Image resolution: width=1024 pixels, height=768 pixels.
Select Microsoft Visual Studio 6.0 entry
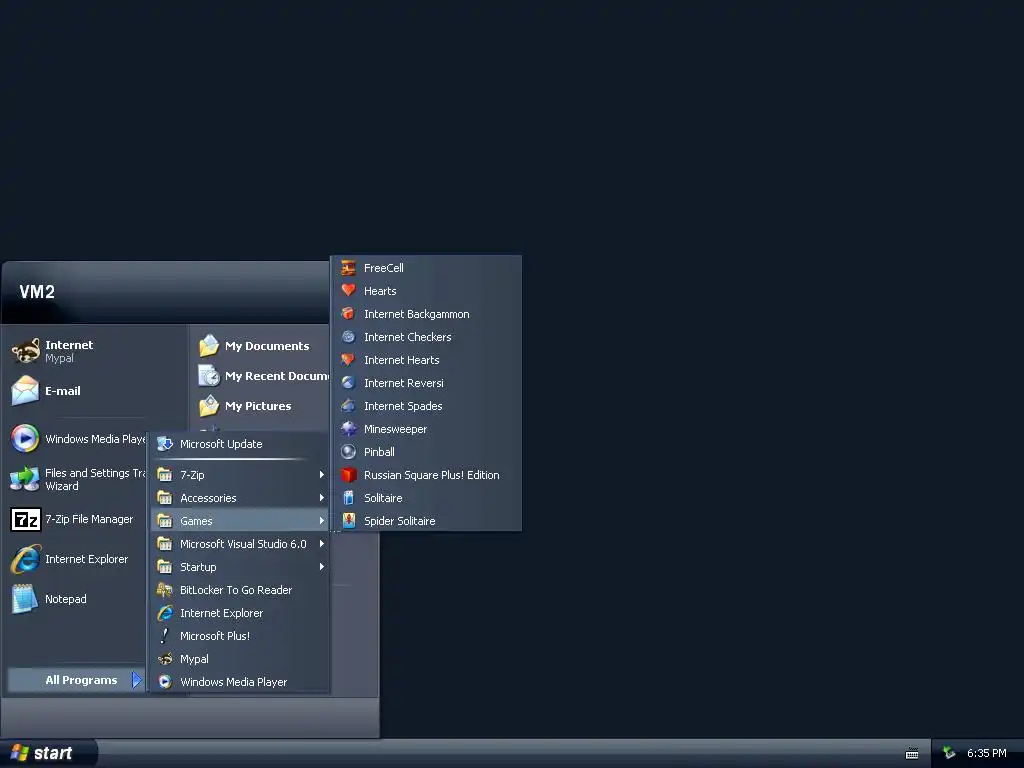240,543
